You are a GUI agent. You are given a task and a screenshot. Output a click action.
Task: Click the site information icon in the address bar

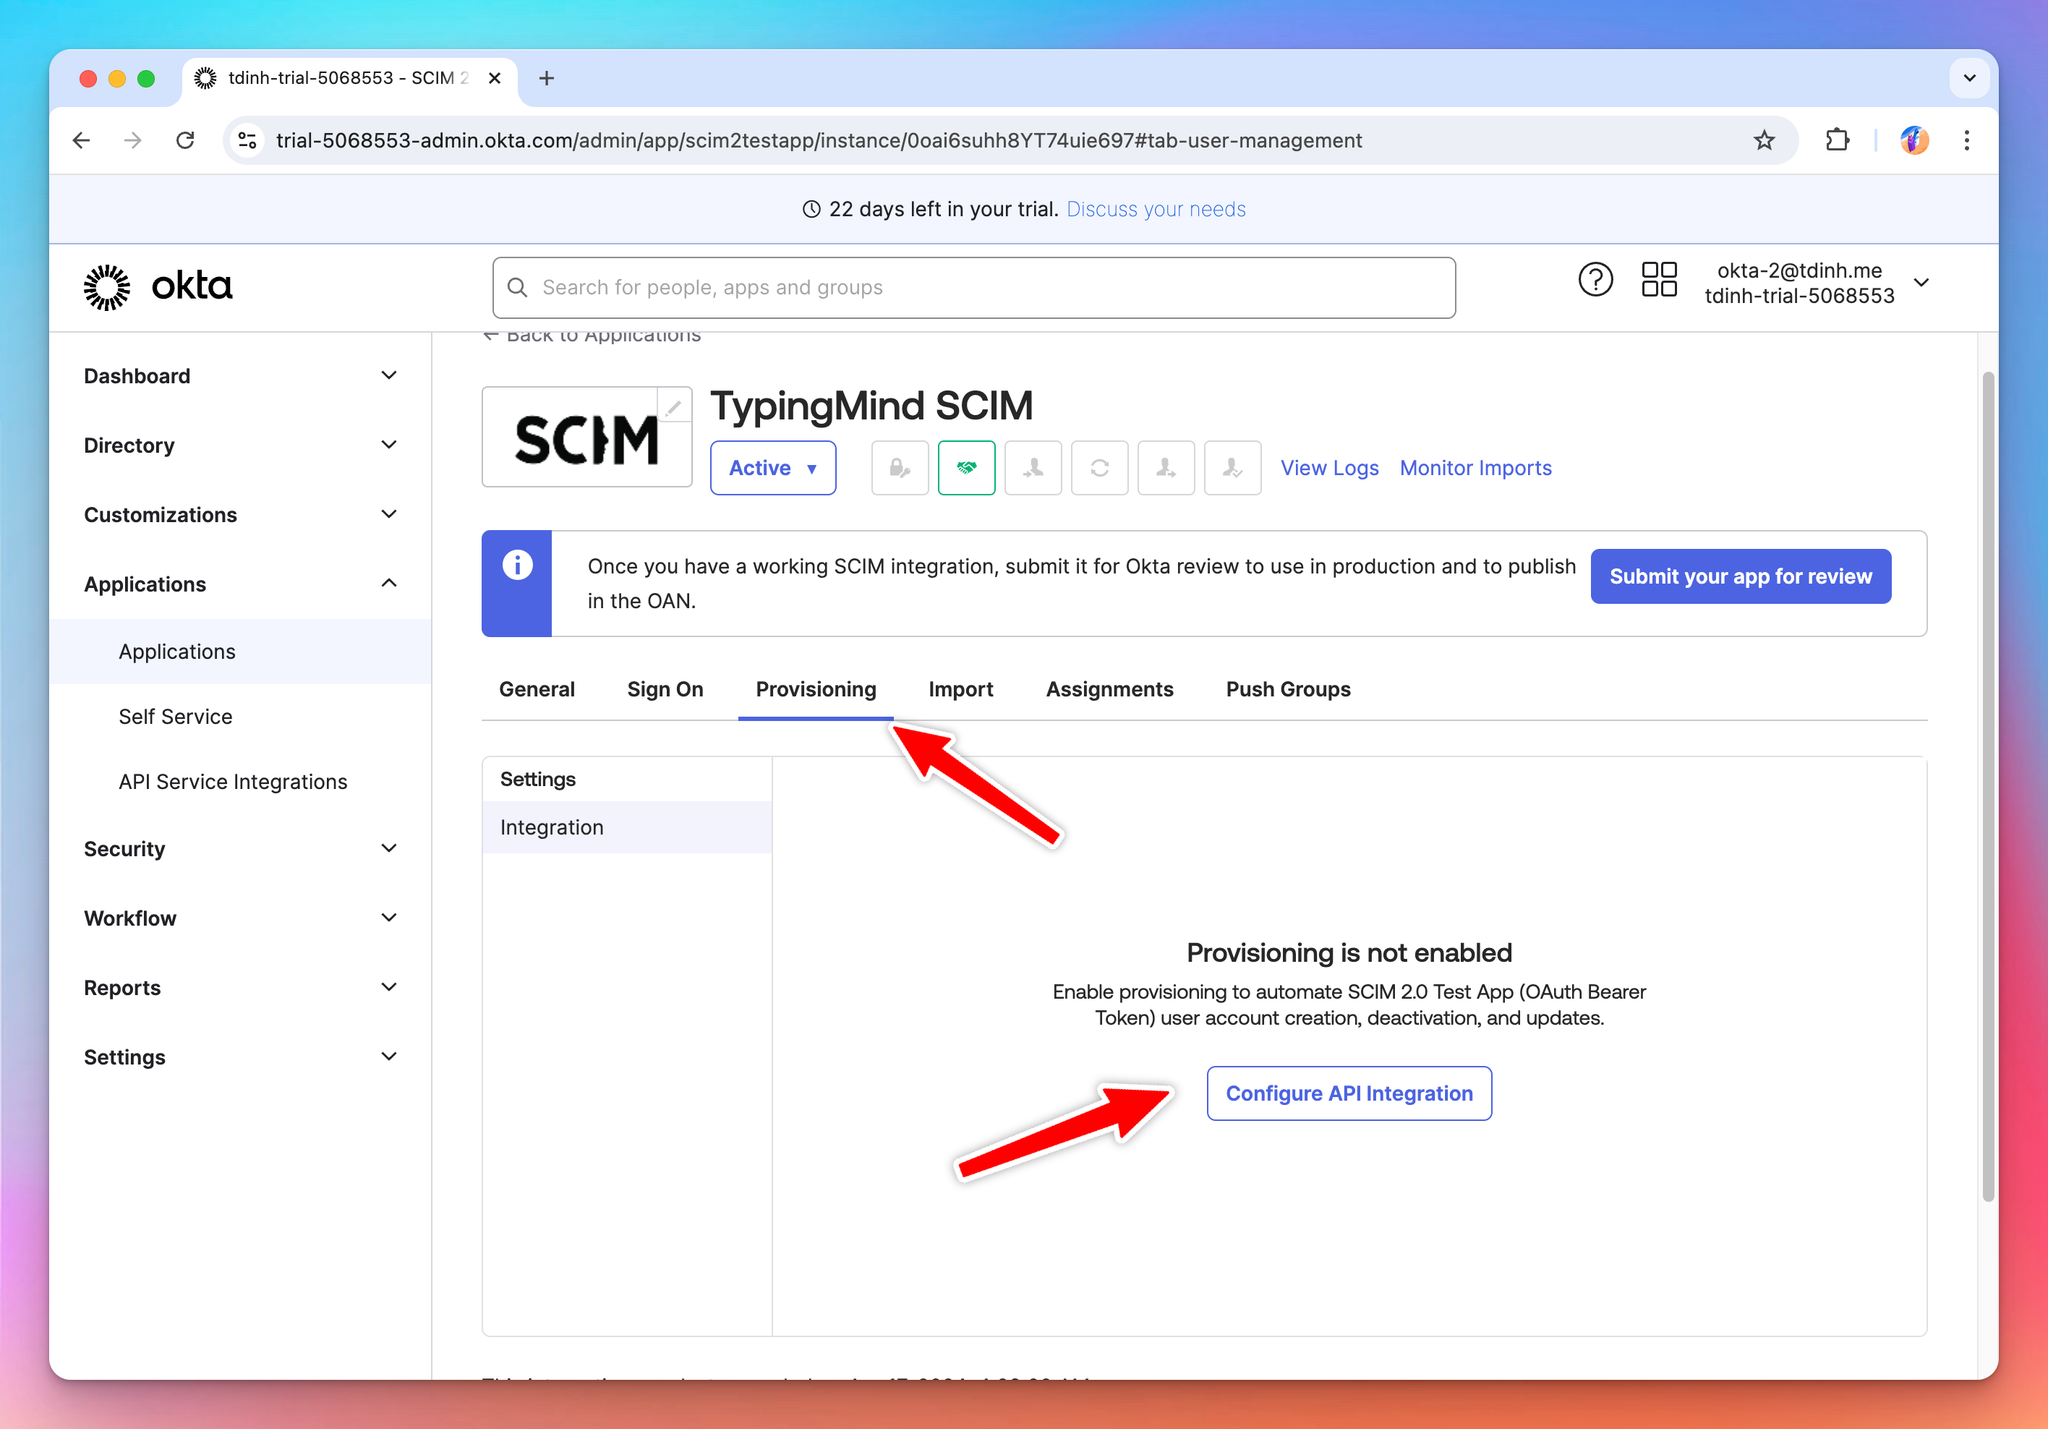(x=247, y=140)
